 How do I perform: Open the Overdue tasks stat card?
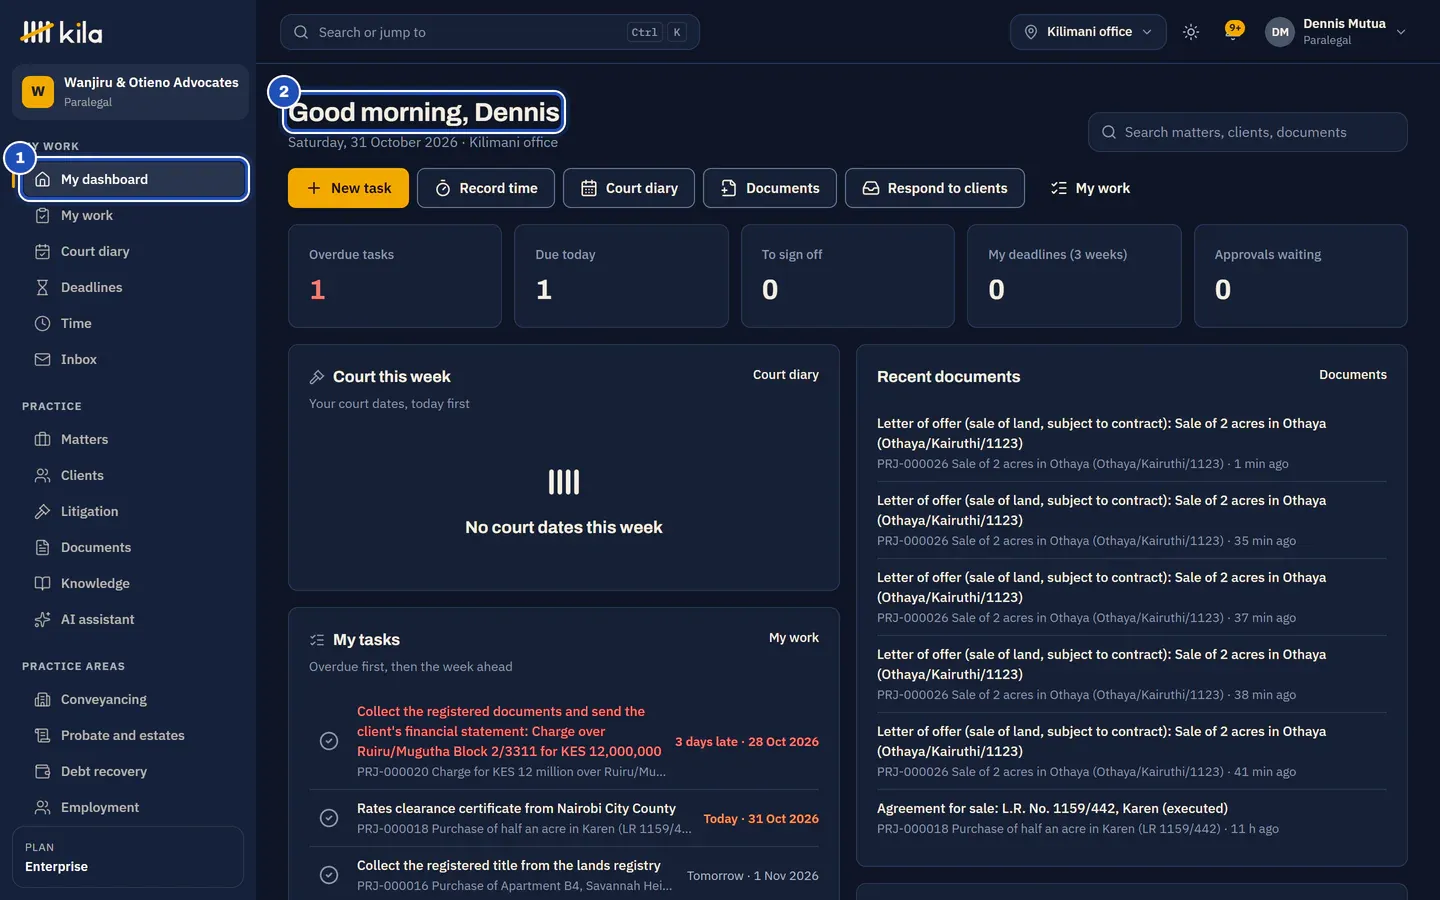(395, 276)
